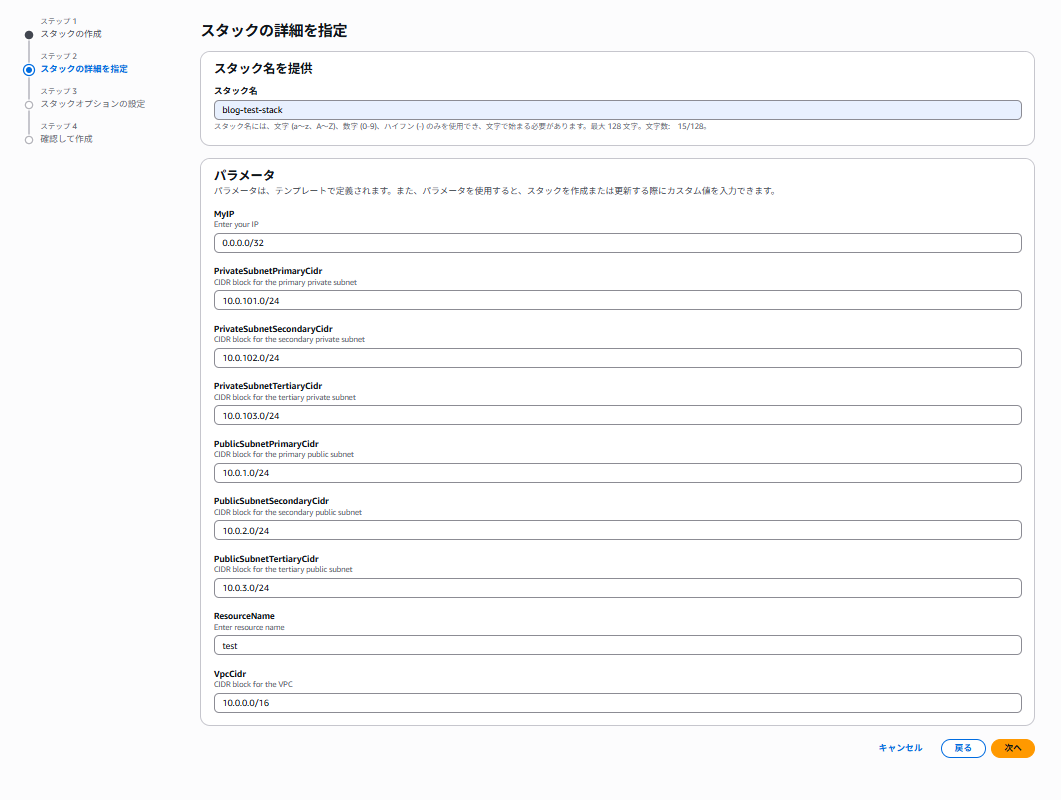Open the スタックオプションの設定 step label
1061x800 pixels.
(x=92, y=104)
